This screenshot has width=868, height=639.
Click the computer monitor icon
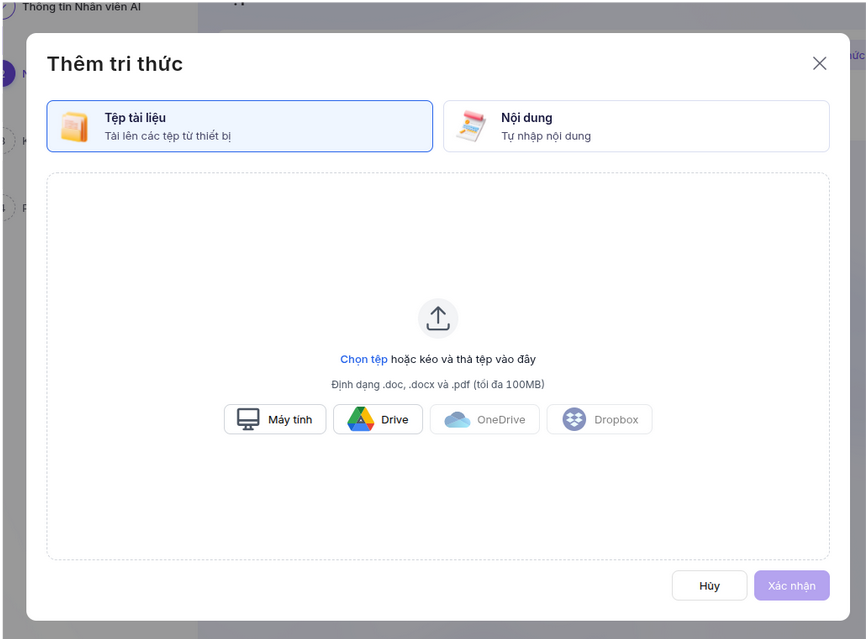[x=248, y=420]
